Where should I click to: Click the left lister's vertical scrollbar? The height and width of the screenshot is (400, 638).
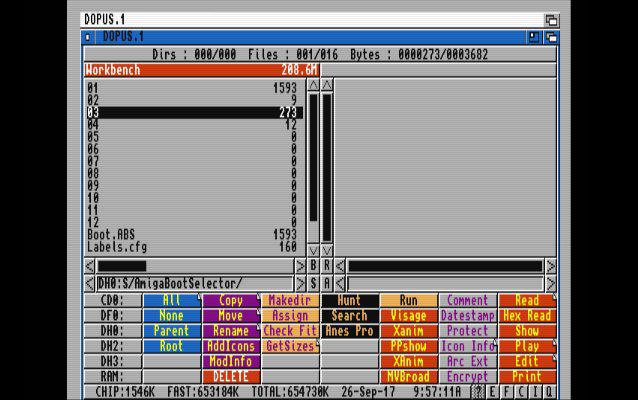(313, 168)
